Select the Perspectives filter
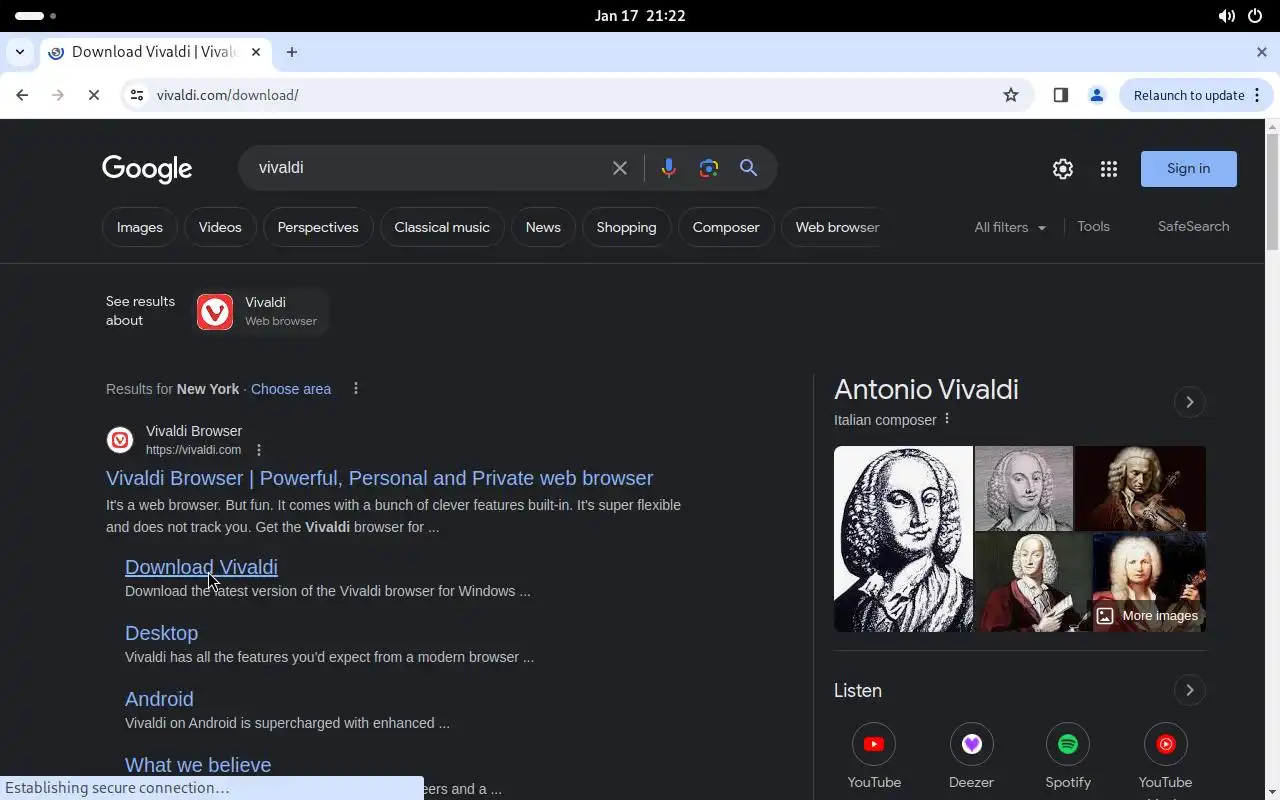Viewport: 1280px width, 800px height. (318, 227)
